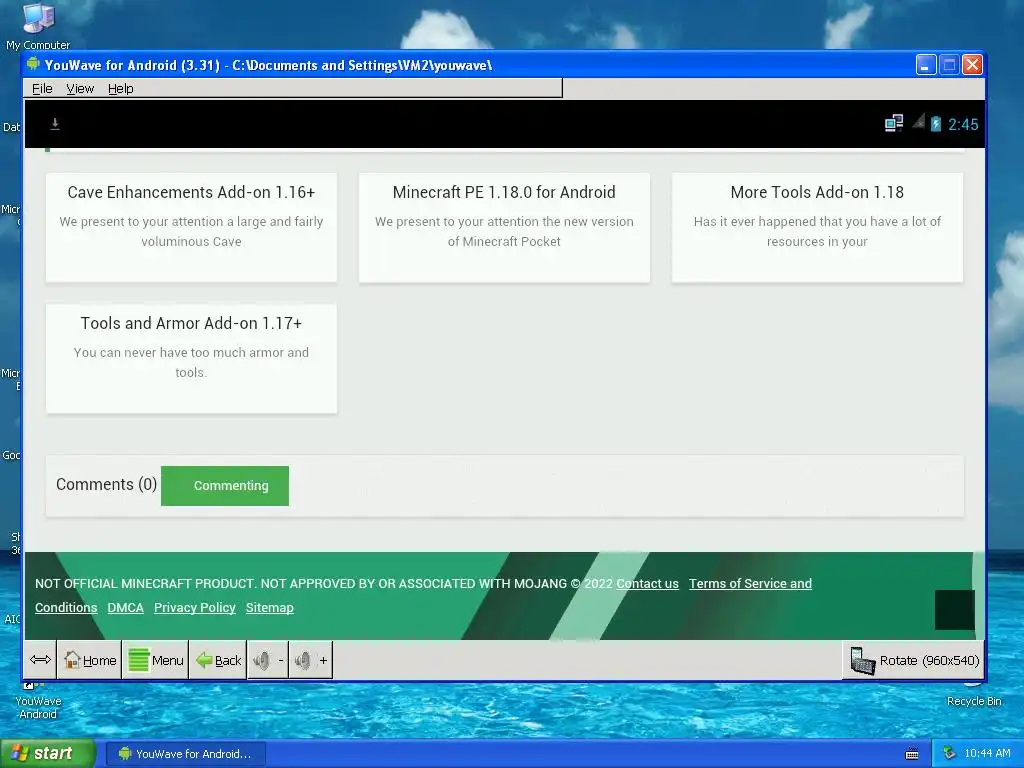This screenshot has width=1024, height=768.
Task: Click the YouWave Back button
Action: pyautogui.click(x=218, y=660)
